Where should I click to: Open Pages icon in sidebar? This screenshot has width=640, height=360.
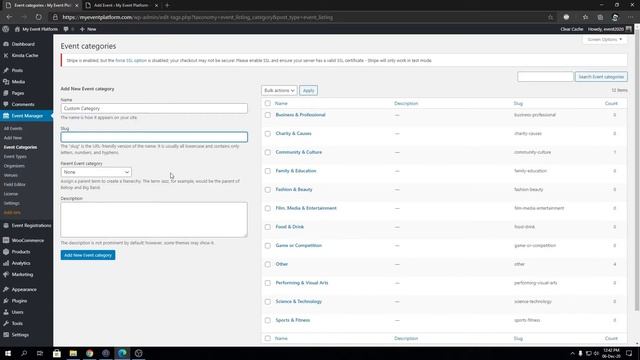pos(6,93)
